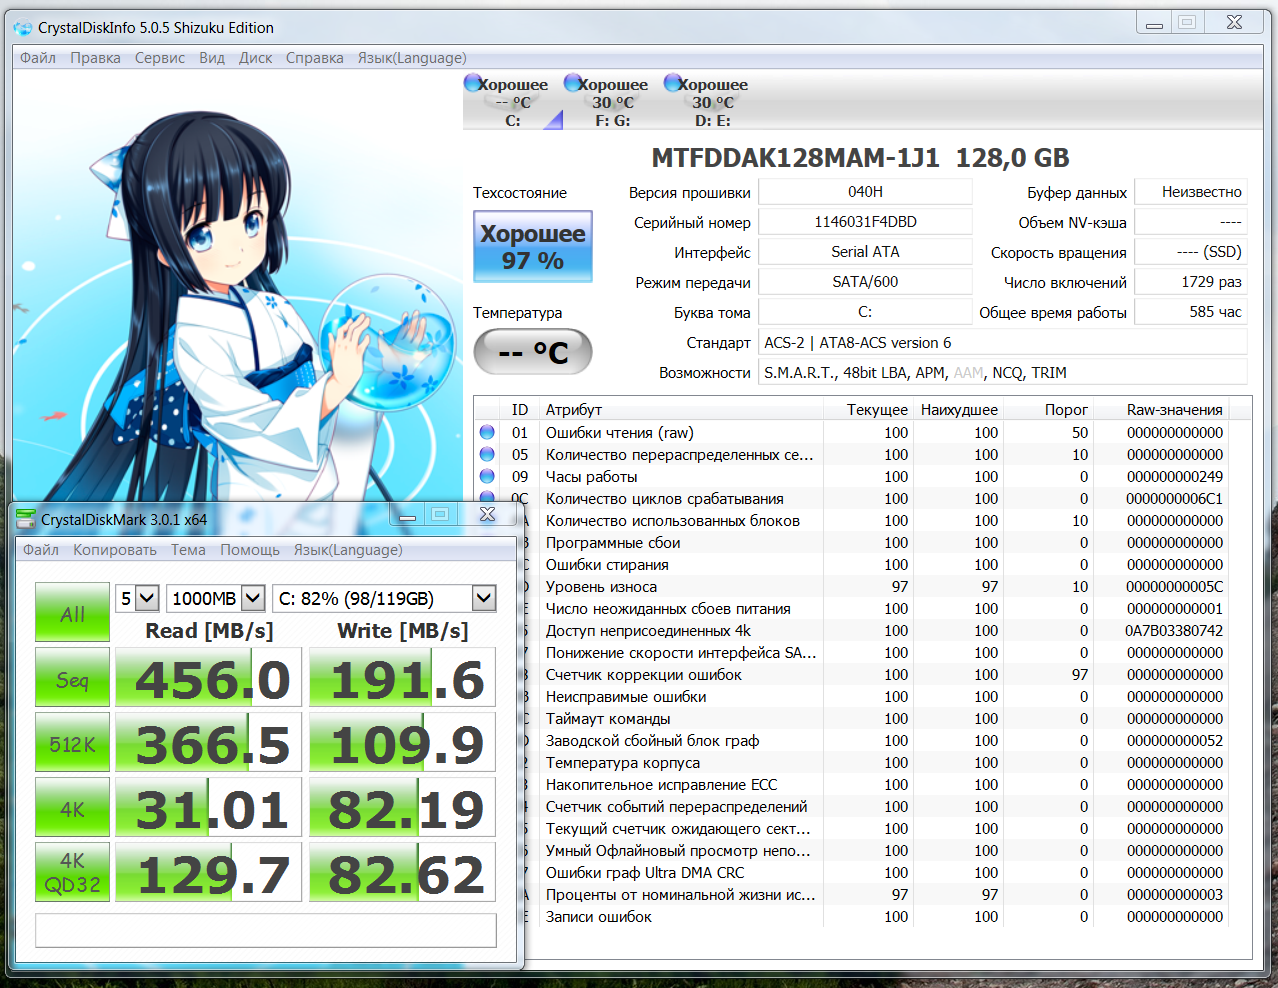Select the D: E: drive status orb
Image resolution: width=1278 pixels, height=988 pixels.
(673, 83)
